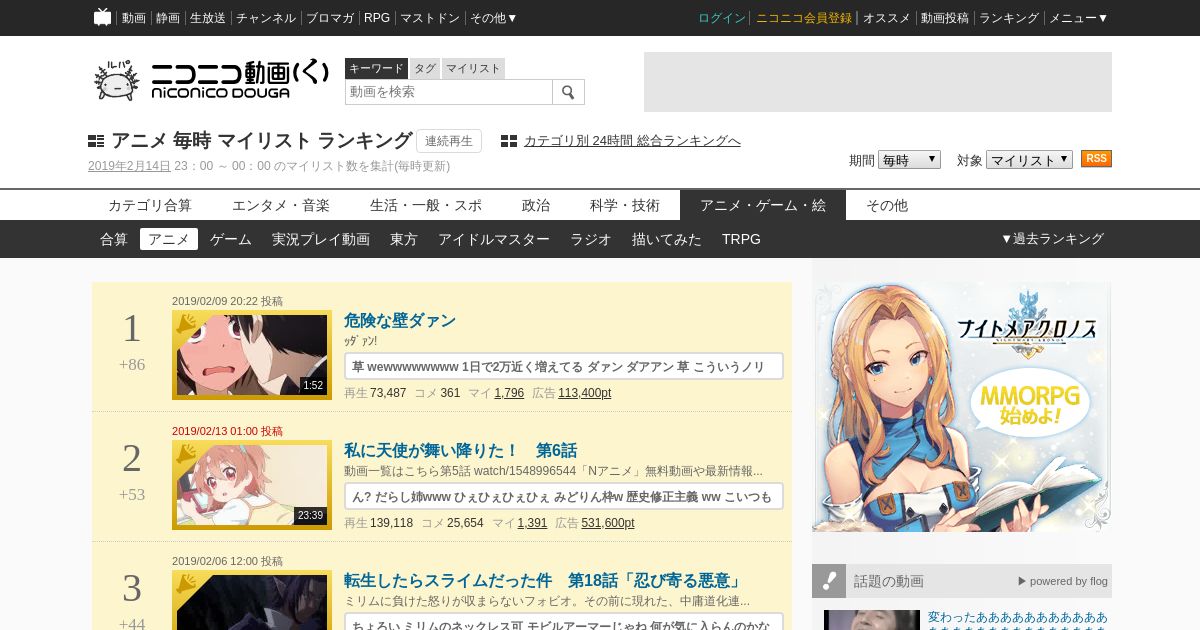Click the 113,400pt 広告 link
Image resolution: width=1200 pixels, height=630 pixels.
pyautogui.click(x=584, y=393)
